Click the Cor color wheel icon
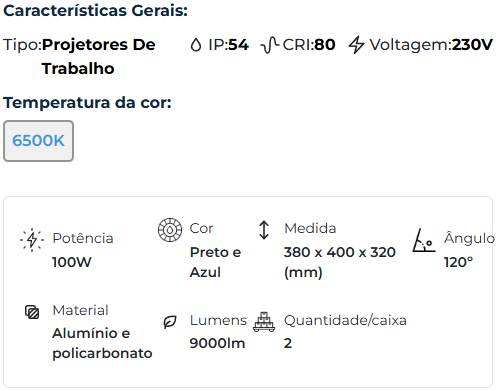Screen dimensions: 499x391 [170, 230]
